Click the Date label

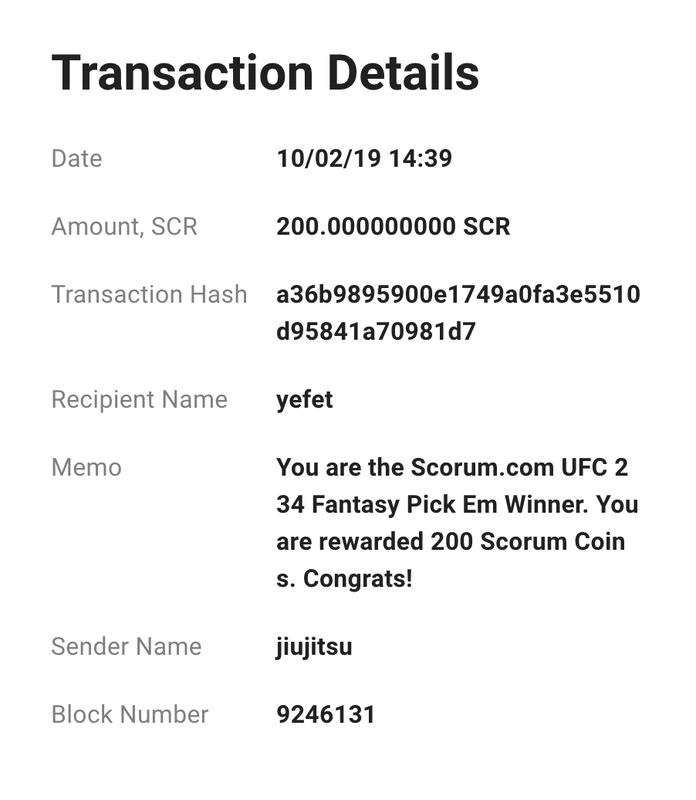coord(77,159)
